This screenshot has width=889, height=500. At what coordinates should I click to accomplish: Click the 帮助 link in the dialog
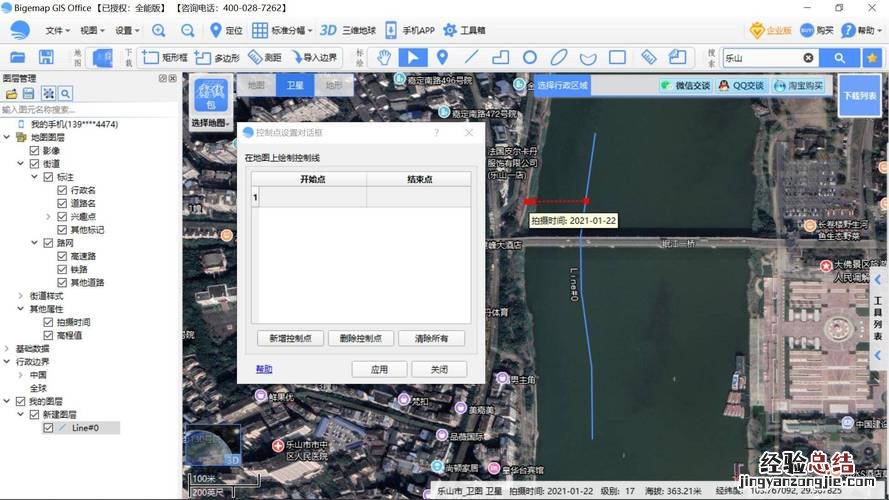(263, 369)
